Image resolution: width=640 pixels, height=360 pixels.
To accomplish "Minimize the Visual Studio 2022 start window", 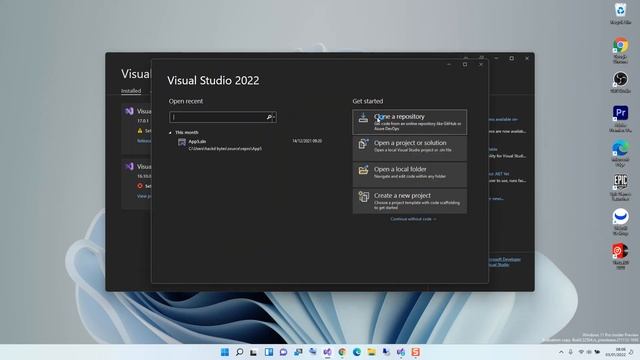I will (449, 64).
